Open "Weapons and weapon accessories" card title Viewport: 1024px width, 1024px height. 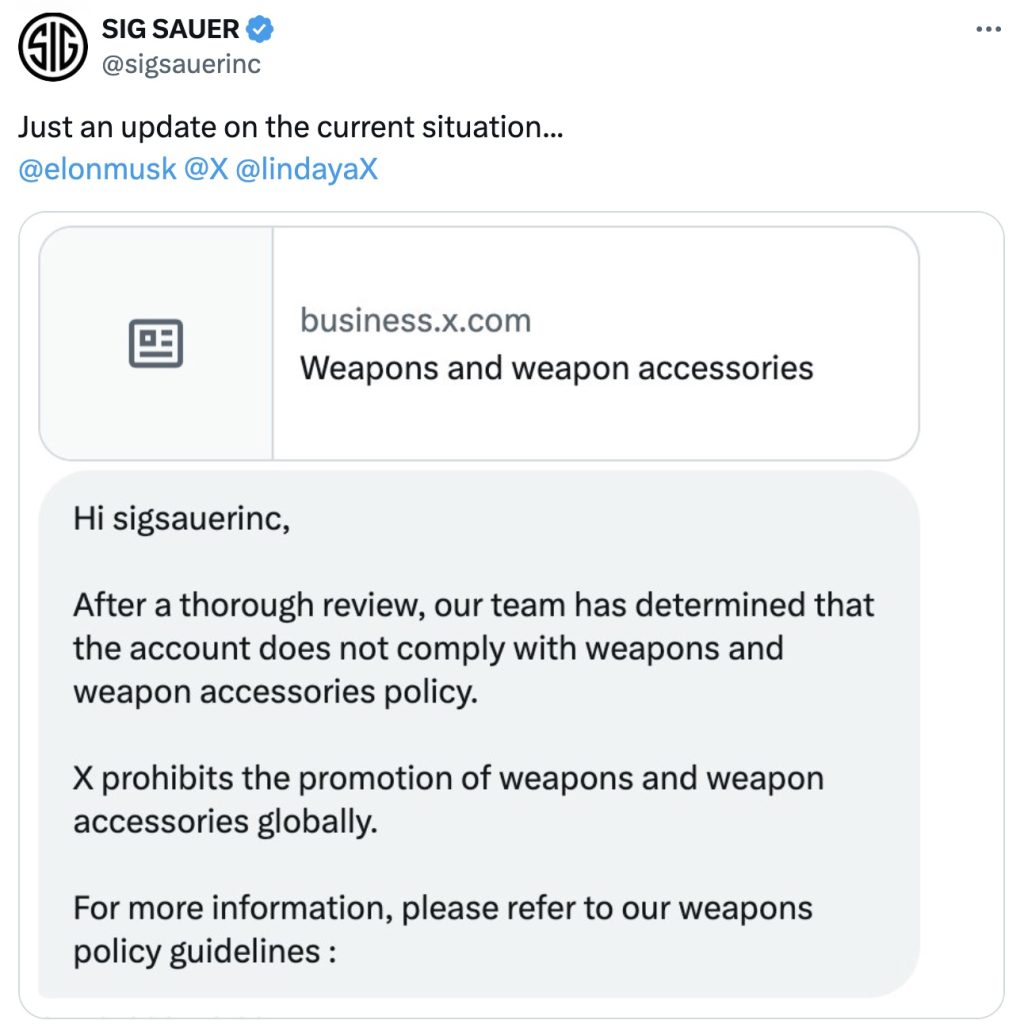[x=556, y=368]
